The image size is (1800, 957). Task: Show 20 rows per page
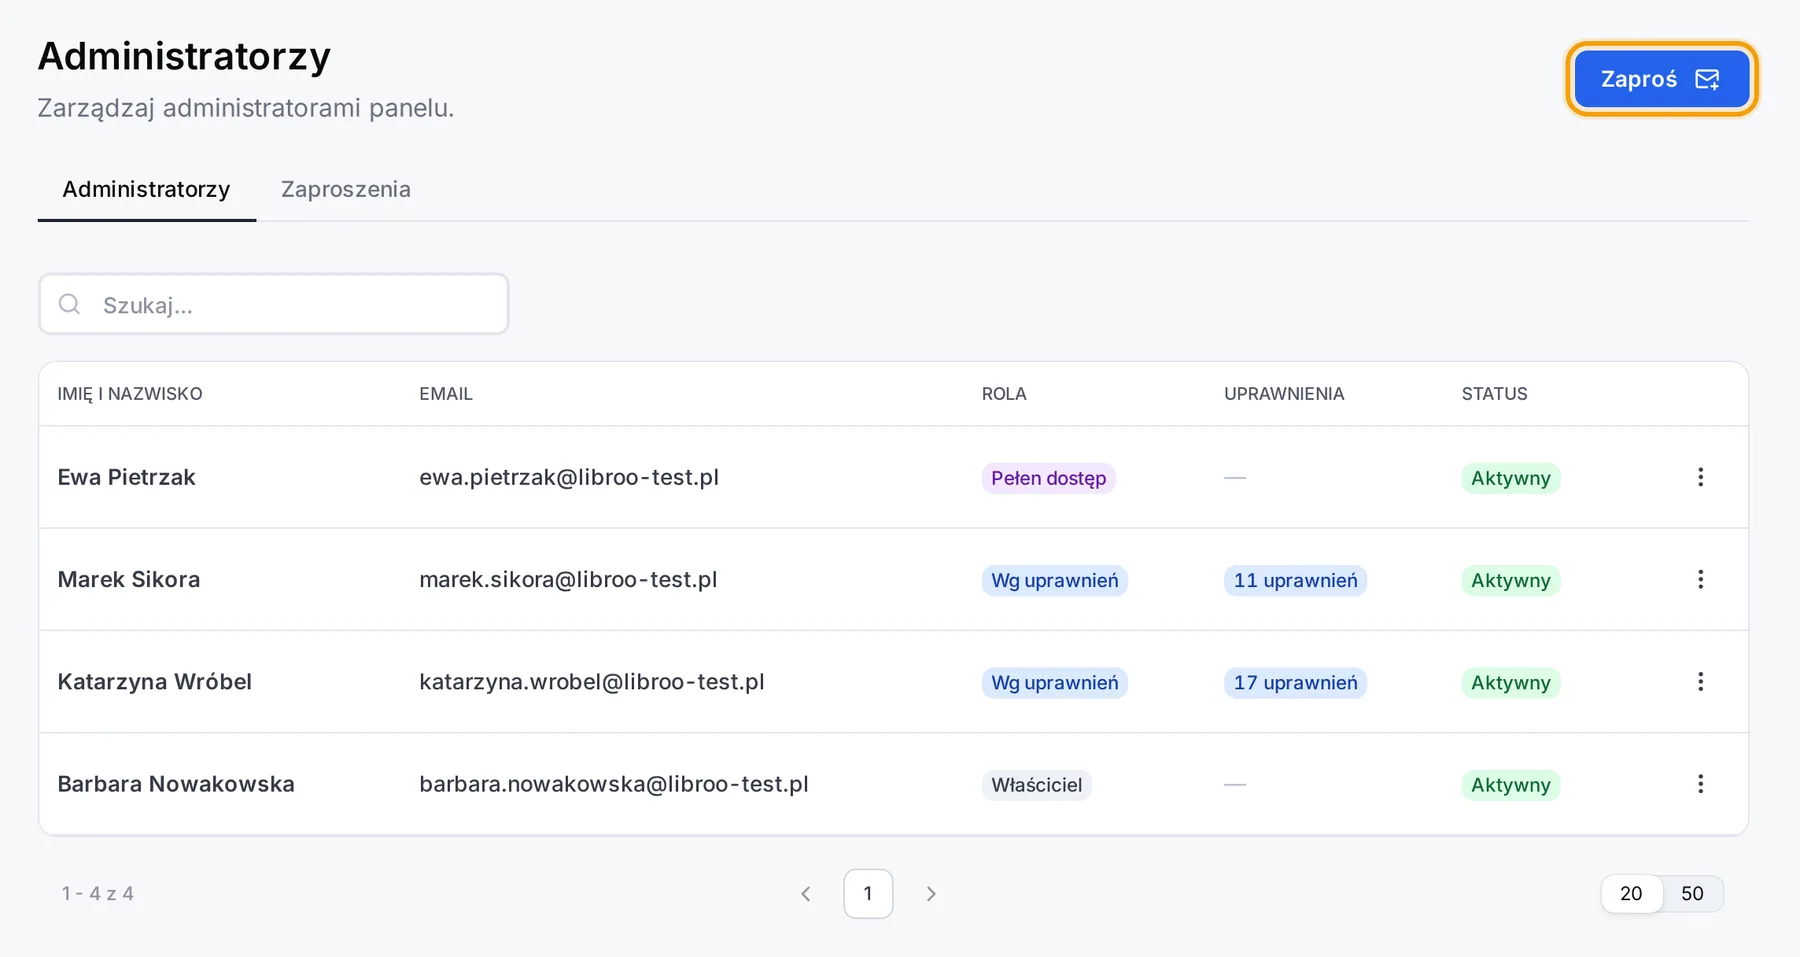(1631, 894)
